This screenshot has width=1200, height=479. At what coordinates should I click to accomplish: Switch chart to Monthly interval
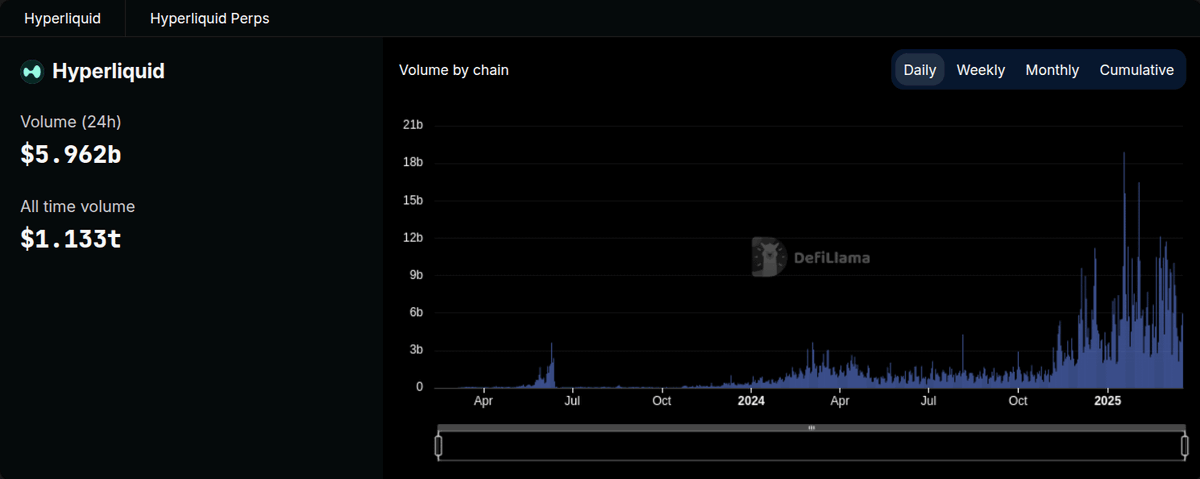point(1052,70)
